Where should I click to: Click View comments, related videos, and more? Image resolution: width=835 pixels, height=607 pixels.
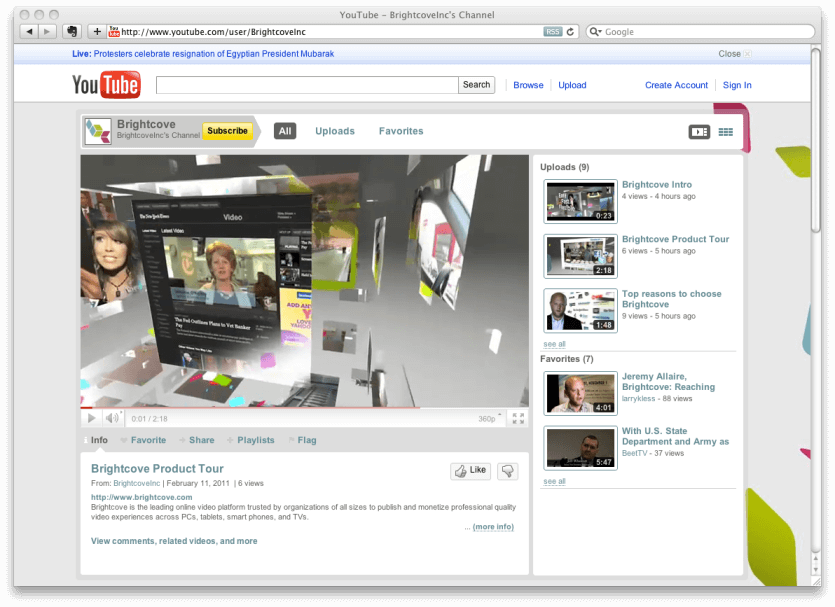[174, 541]
